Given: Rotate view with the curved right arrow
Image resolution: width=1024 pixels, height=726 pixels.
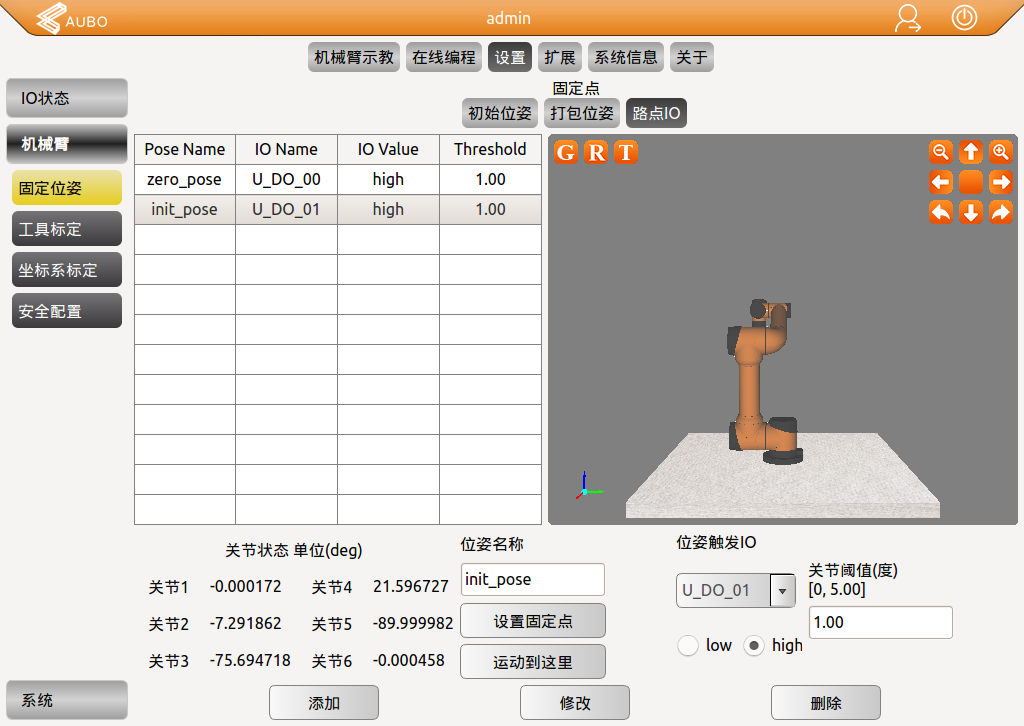Looking at the screenshot, I should pos(1001,212).
